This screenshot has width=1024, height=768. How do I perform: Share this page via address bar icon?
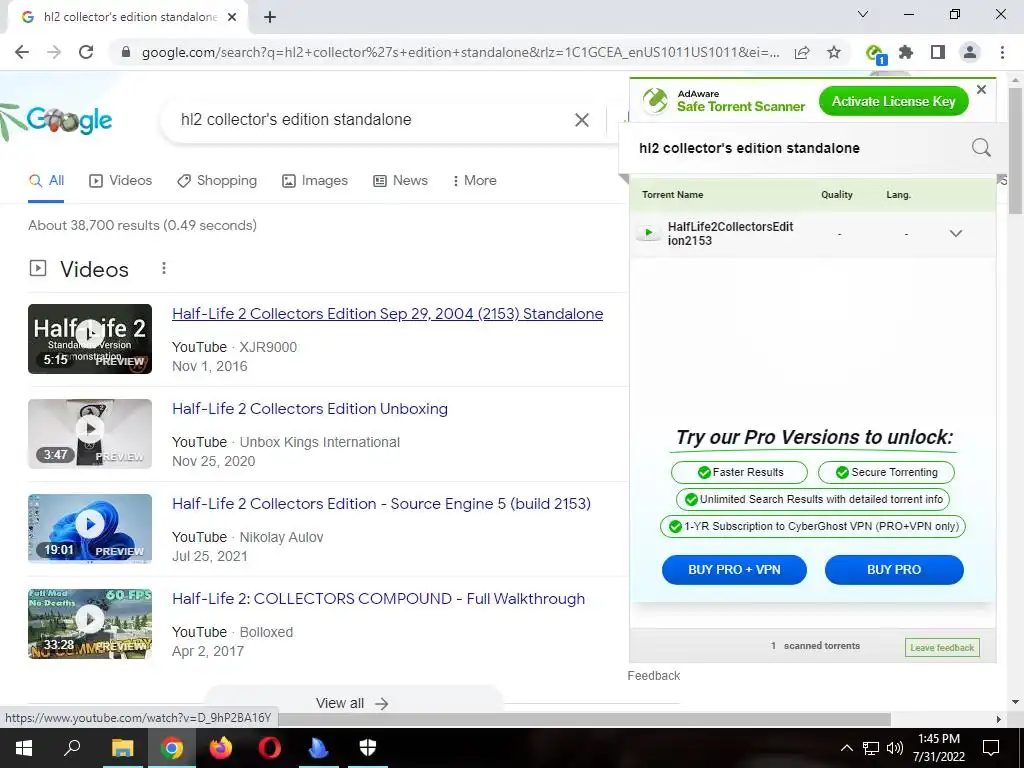coord(802,52)
